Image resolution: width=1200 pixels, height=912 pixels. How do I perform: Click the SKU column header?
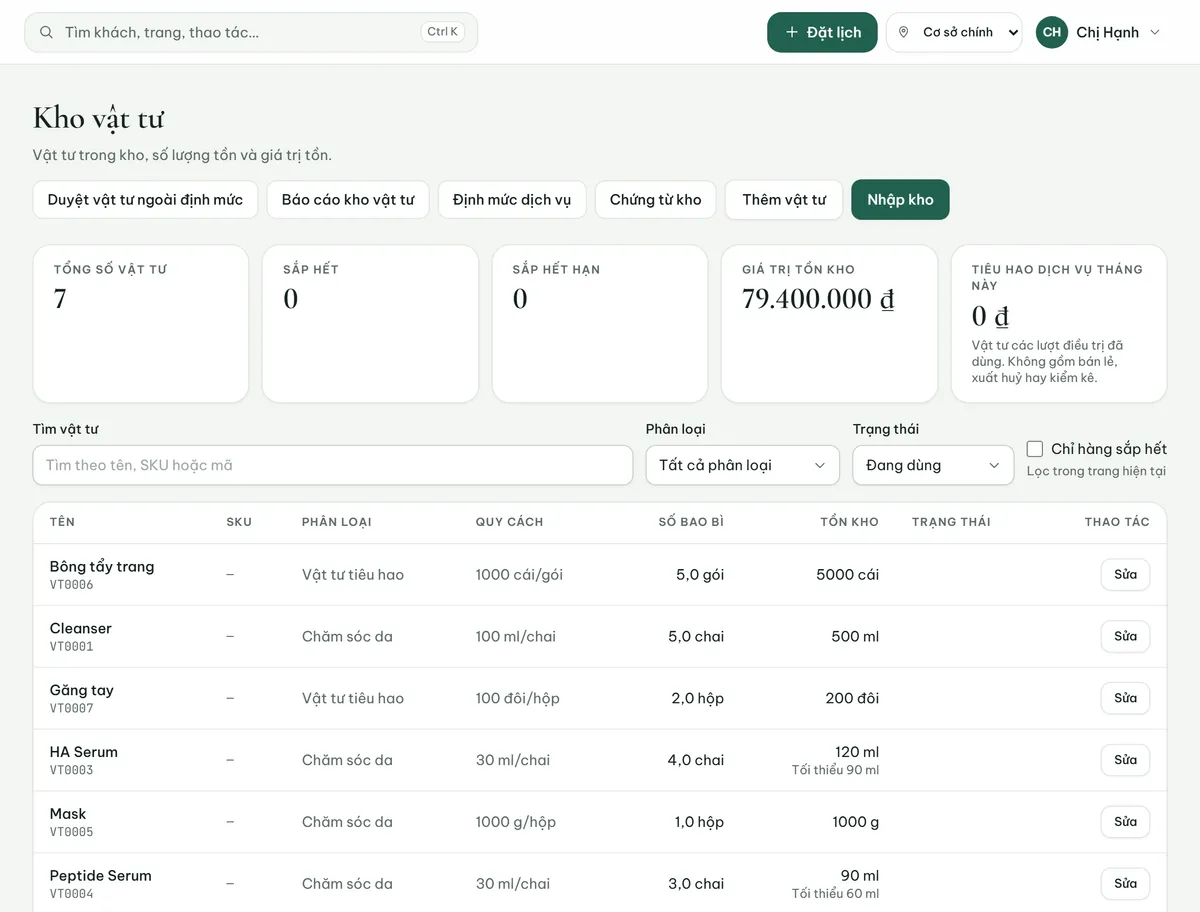[239, 522]
